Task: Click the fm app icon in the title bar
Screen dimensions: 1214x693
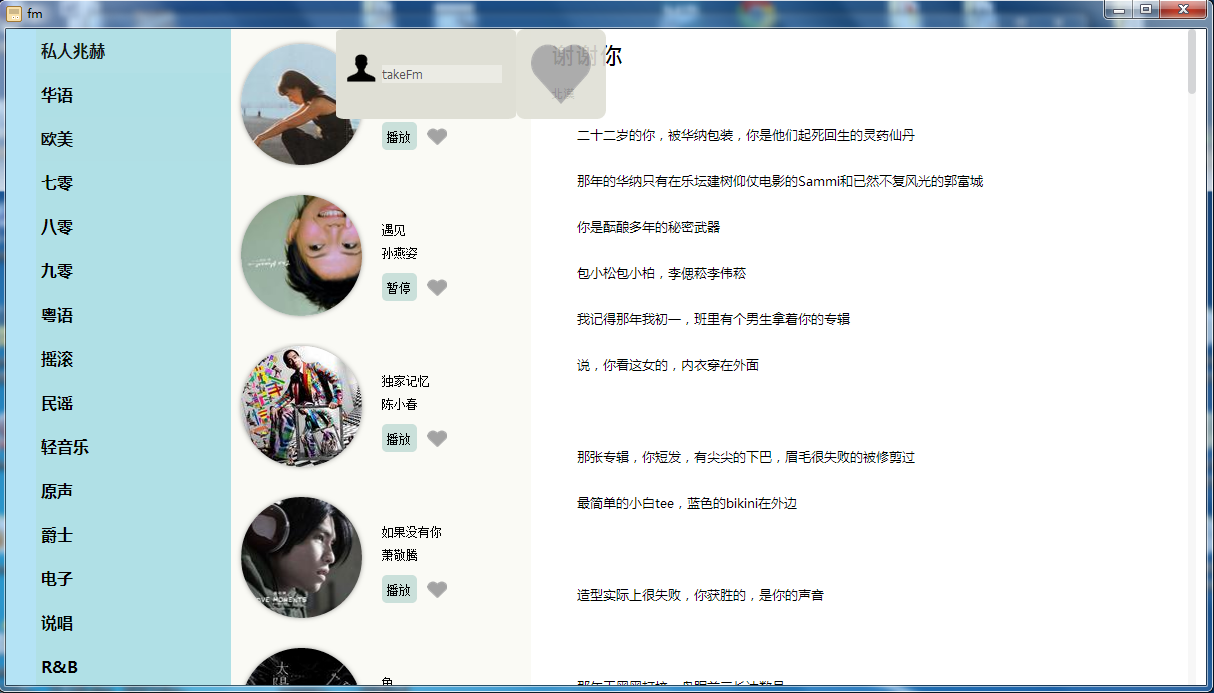Action: pyautogui.click(x=14, y=13)
